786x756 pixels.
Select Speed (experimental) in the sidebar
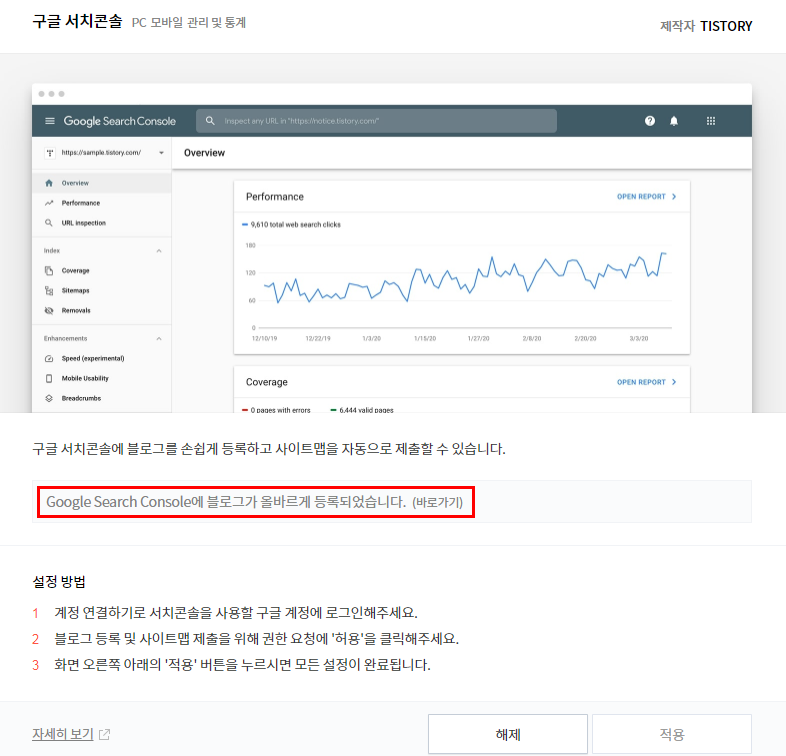(102, 358)
